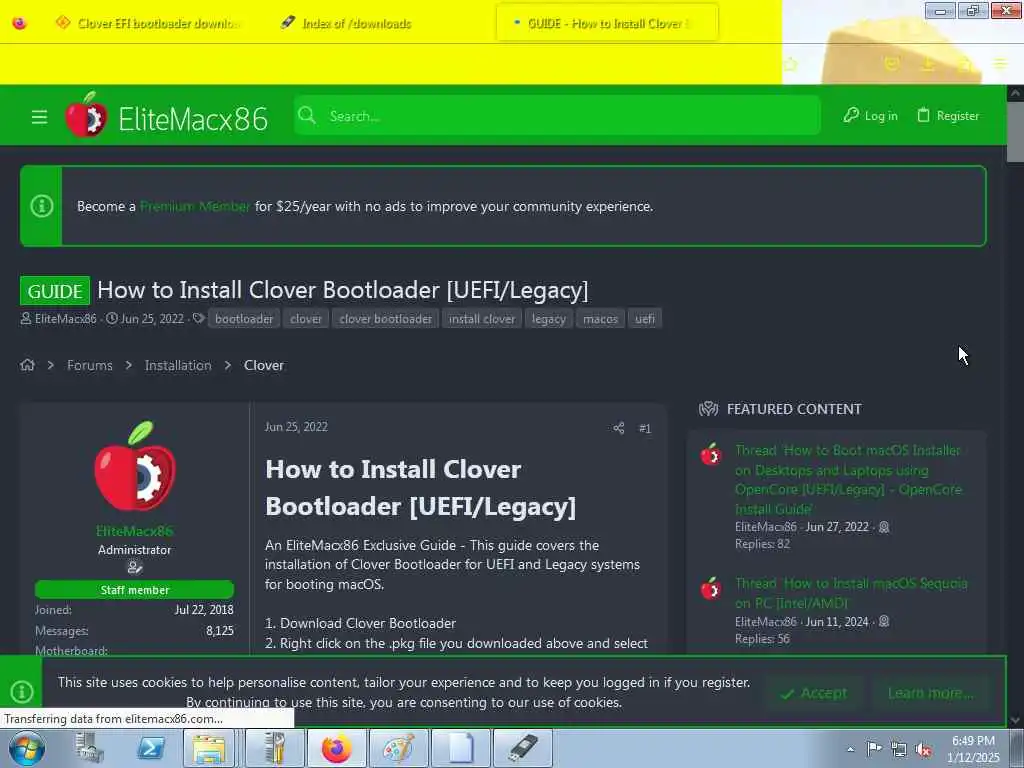Click Firefox taskbar button

coord(336,748)
